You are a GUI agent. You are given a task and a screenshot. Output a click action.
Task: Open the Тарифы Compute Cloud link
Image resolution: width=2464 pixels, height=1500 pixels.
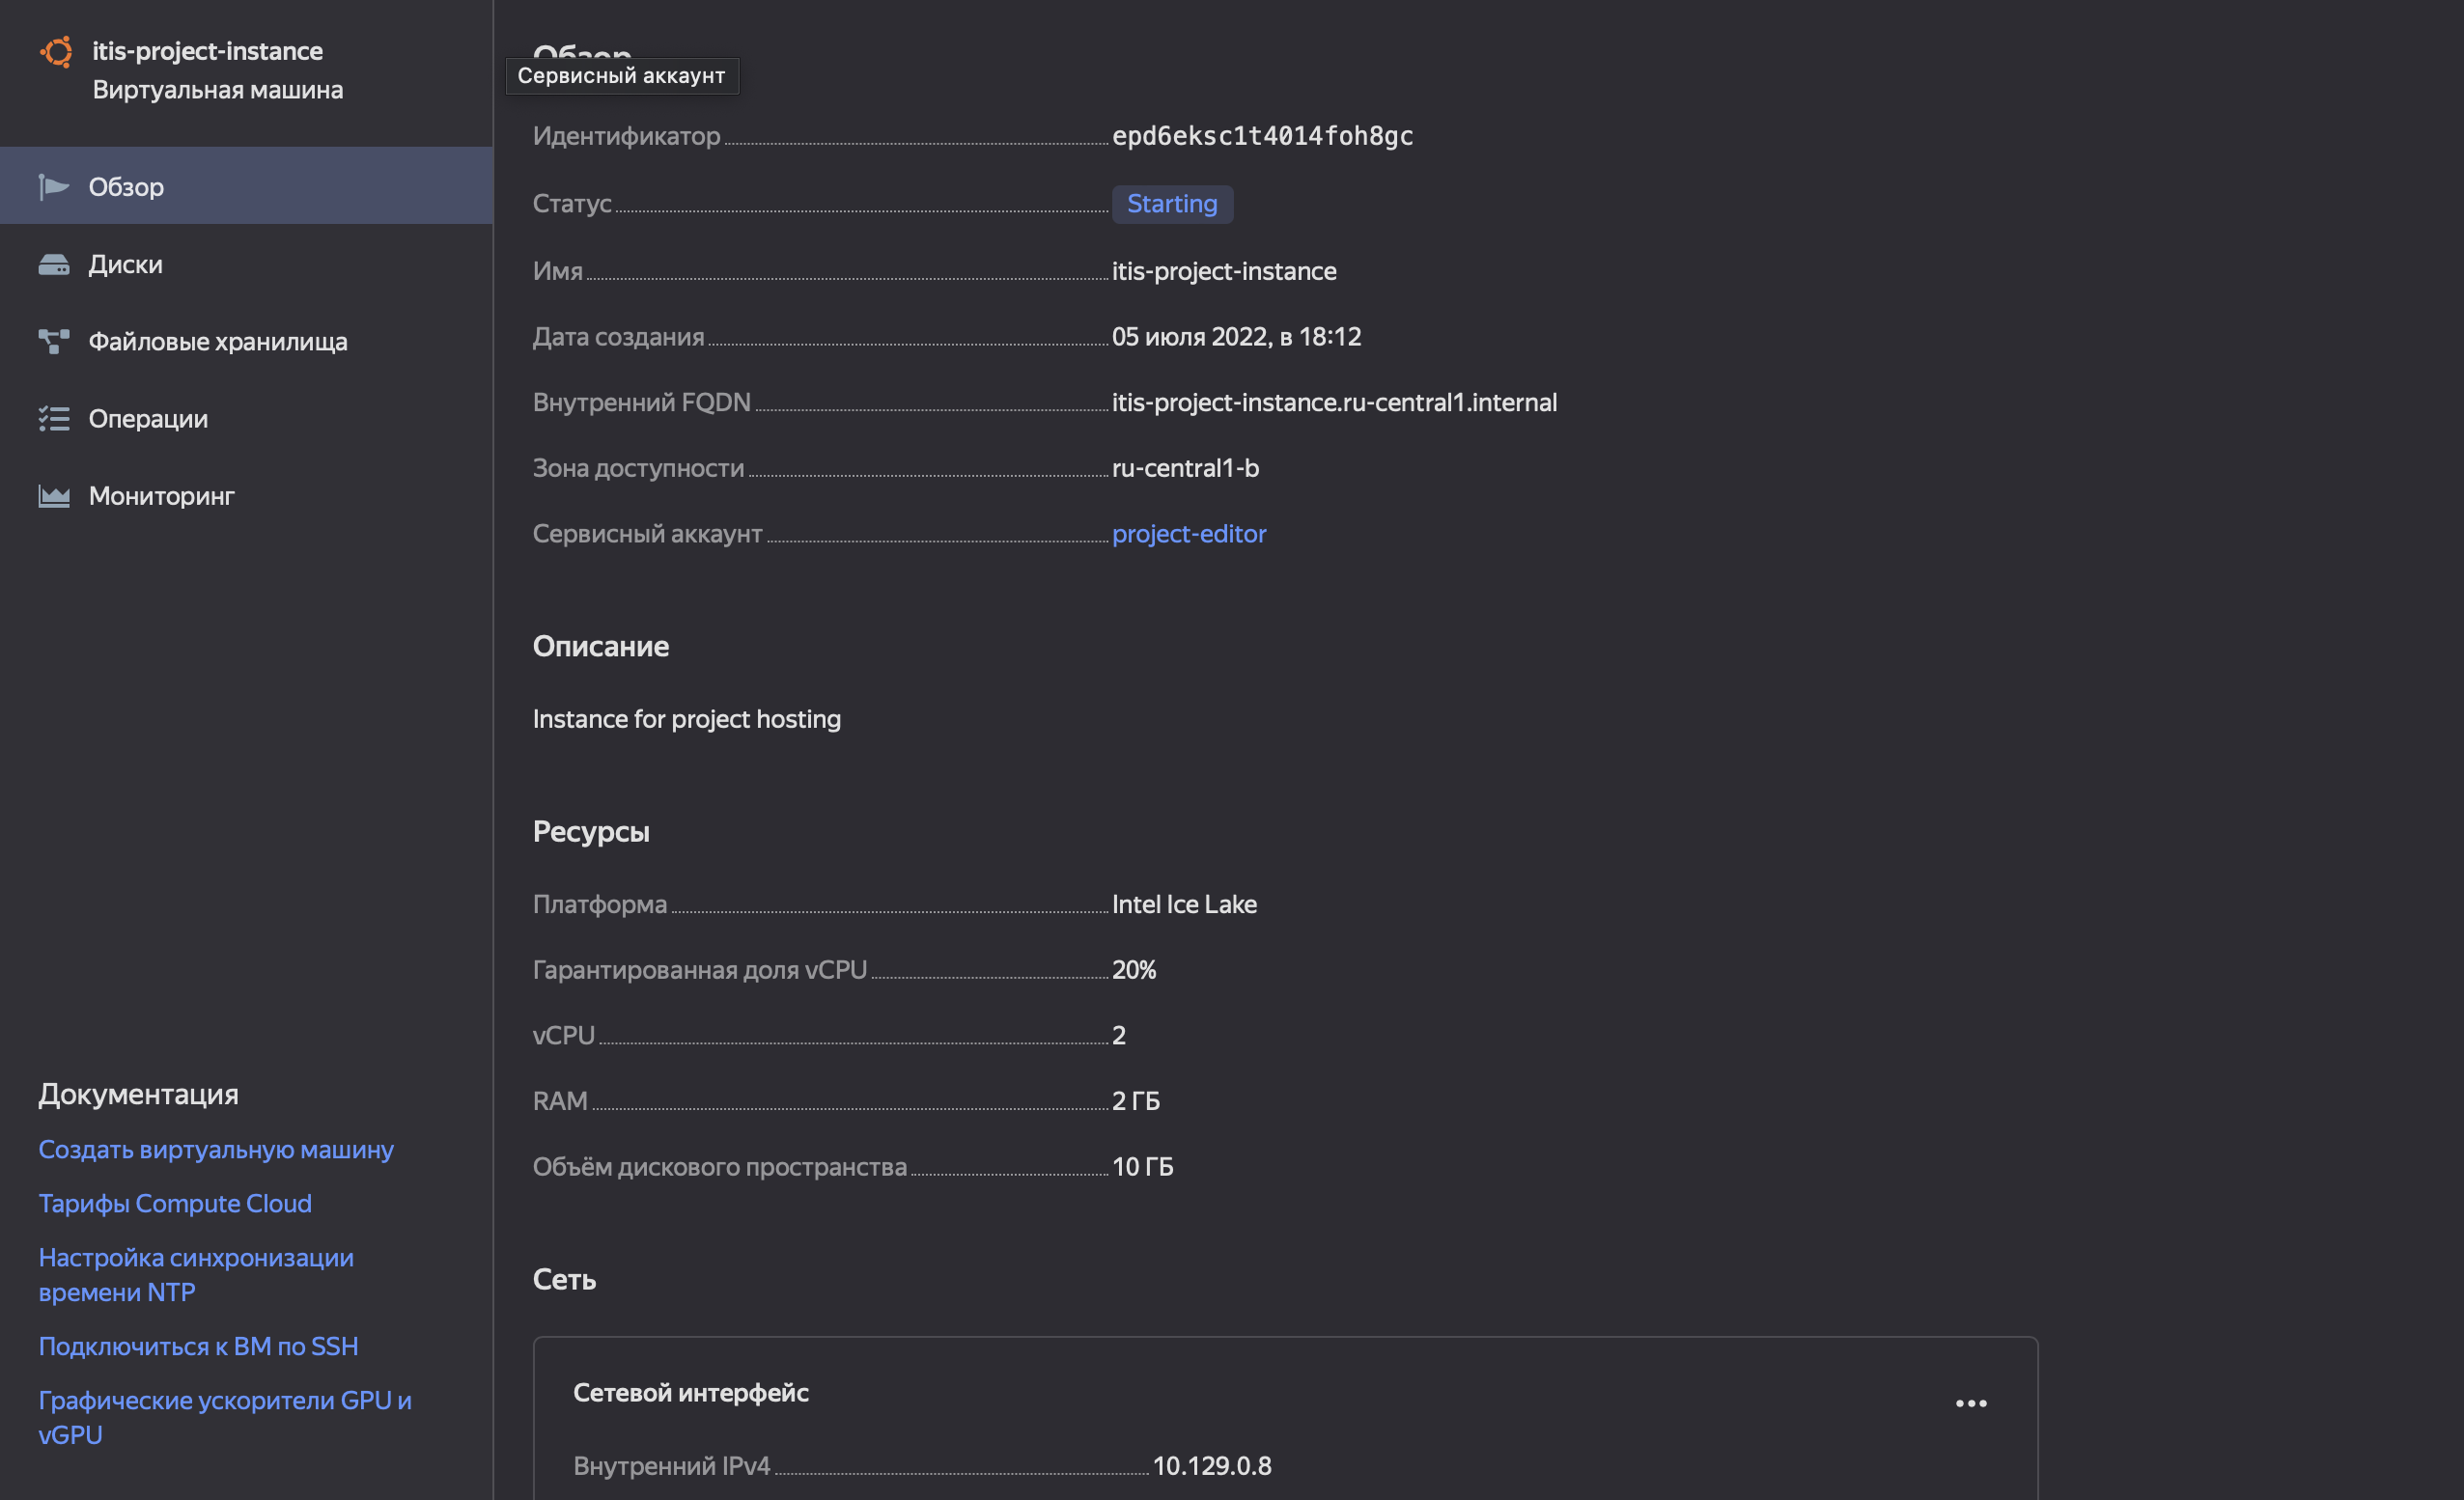pyautogui.click(x=175, y=1203)
